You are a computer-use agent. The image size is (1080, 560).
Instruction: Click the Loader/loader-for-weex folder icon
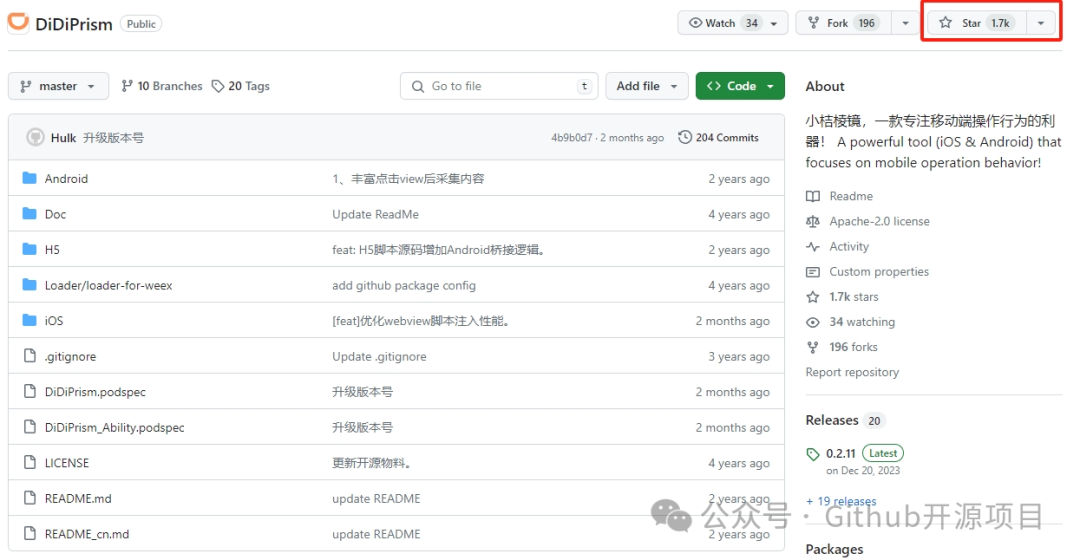pyautogui.click(x=29, y=284)
